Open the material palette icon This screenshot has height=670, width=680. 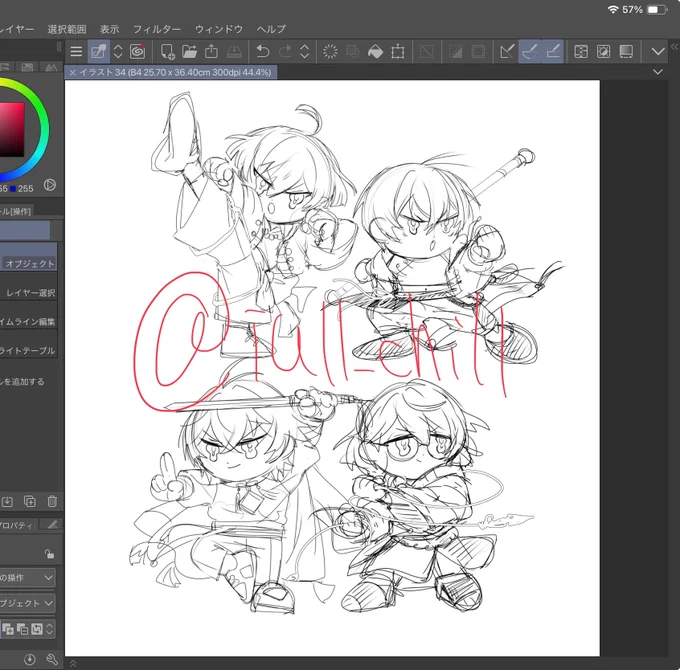tap(604, 52)
